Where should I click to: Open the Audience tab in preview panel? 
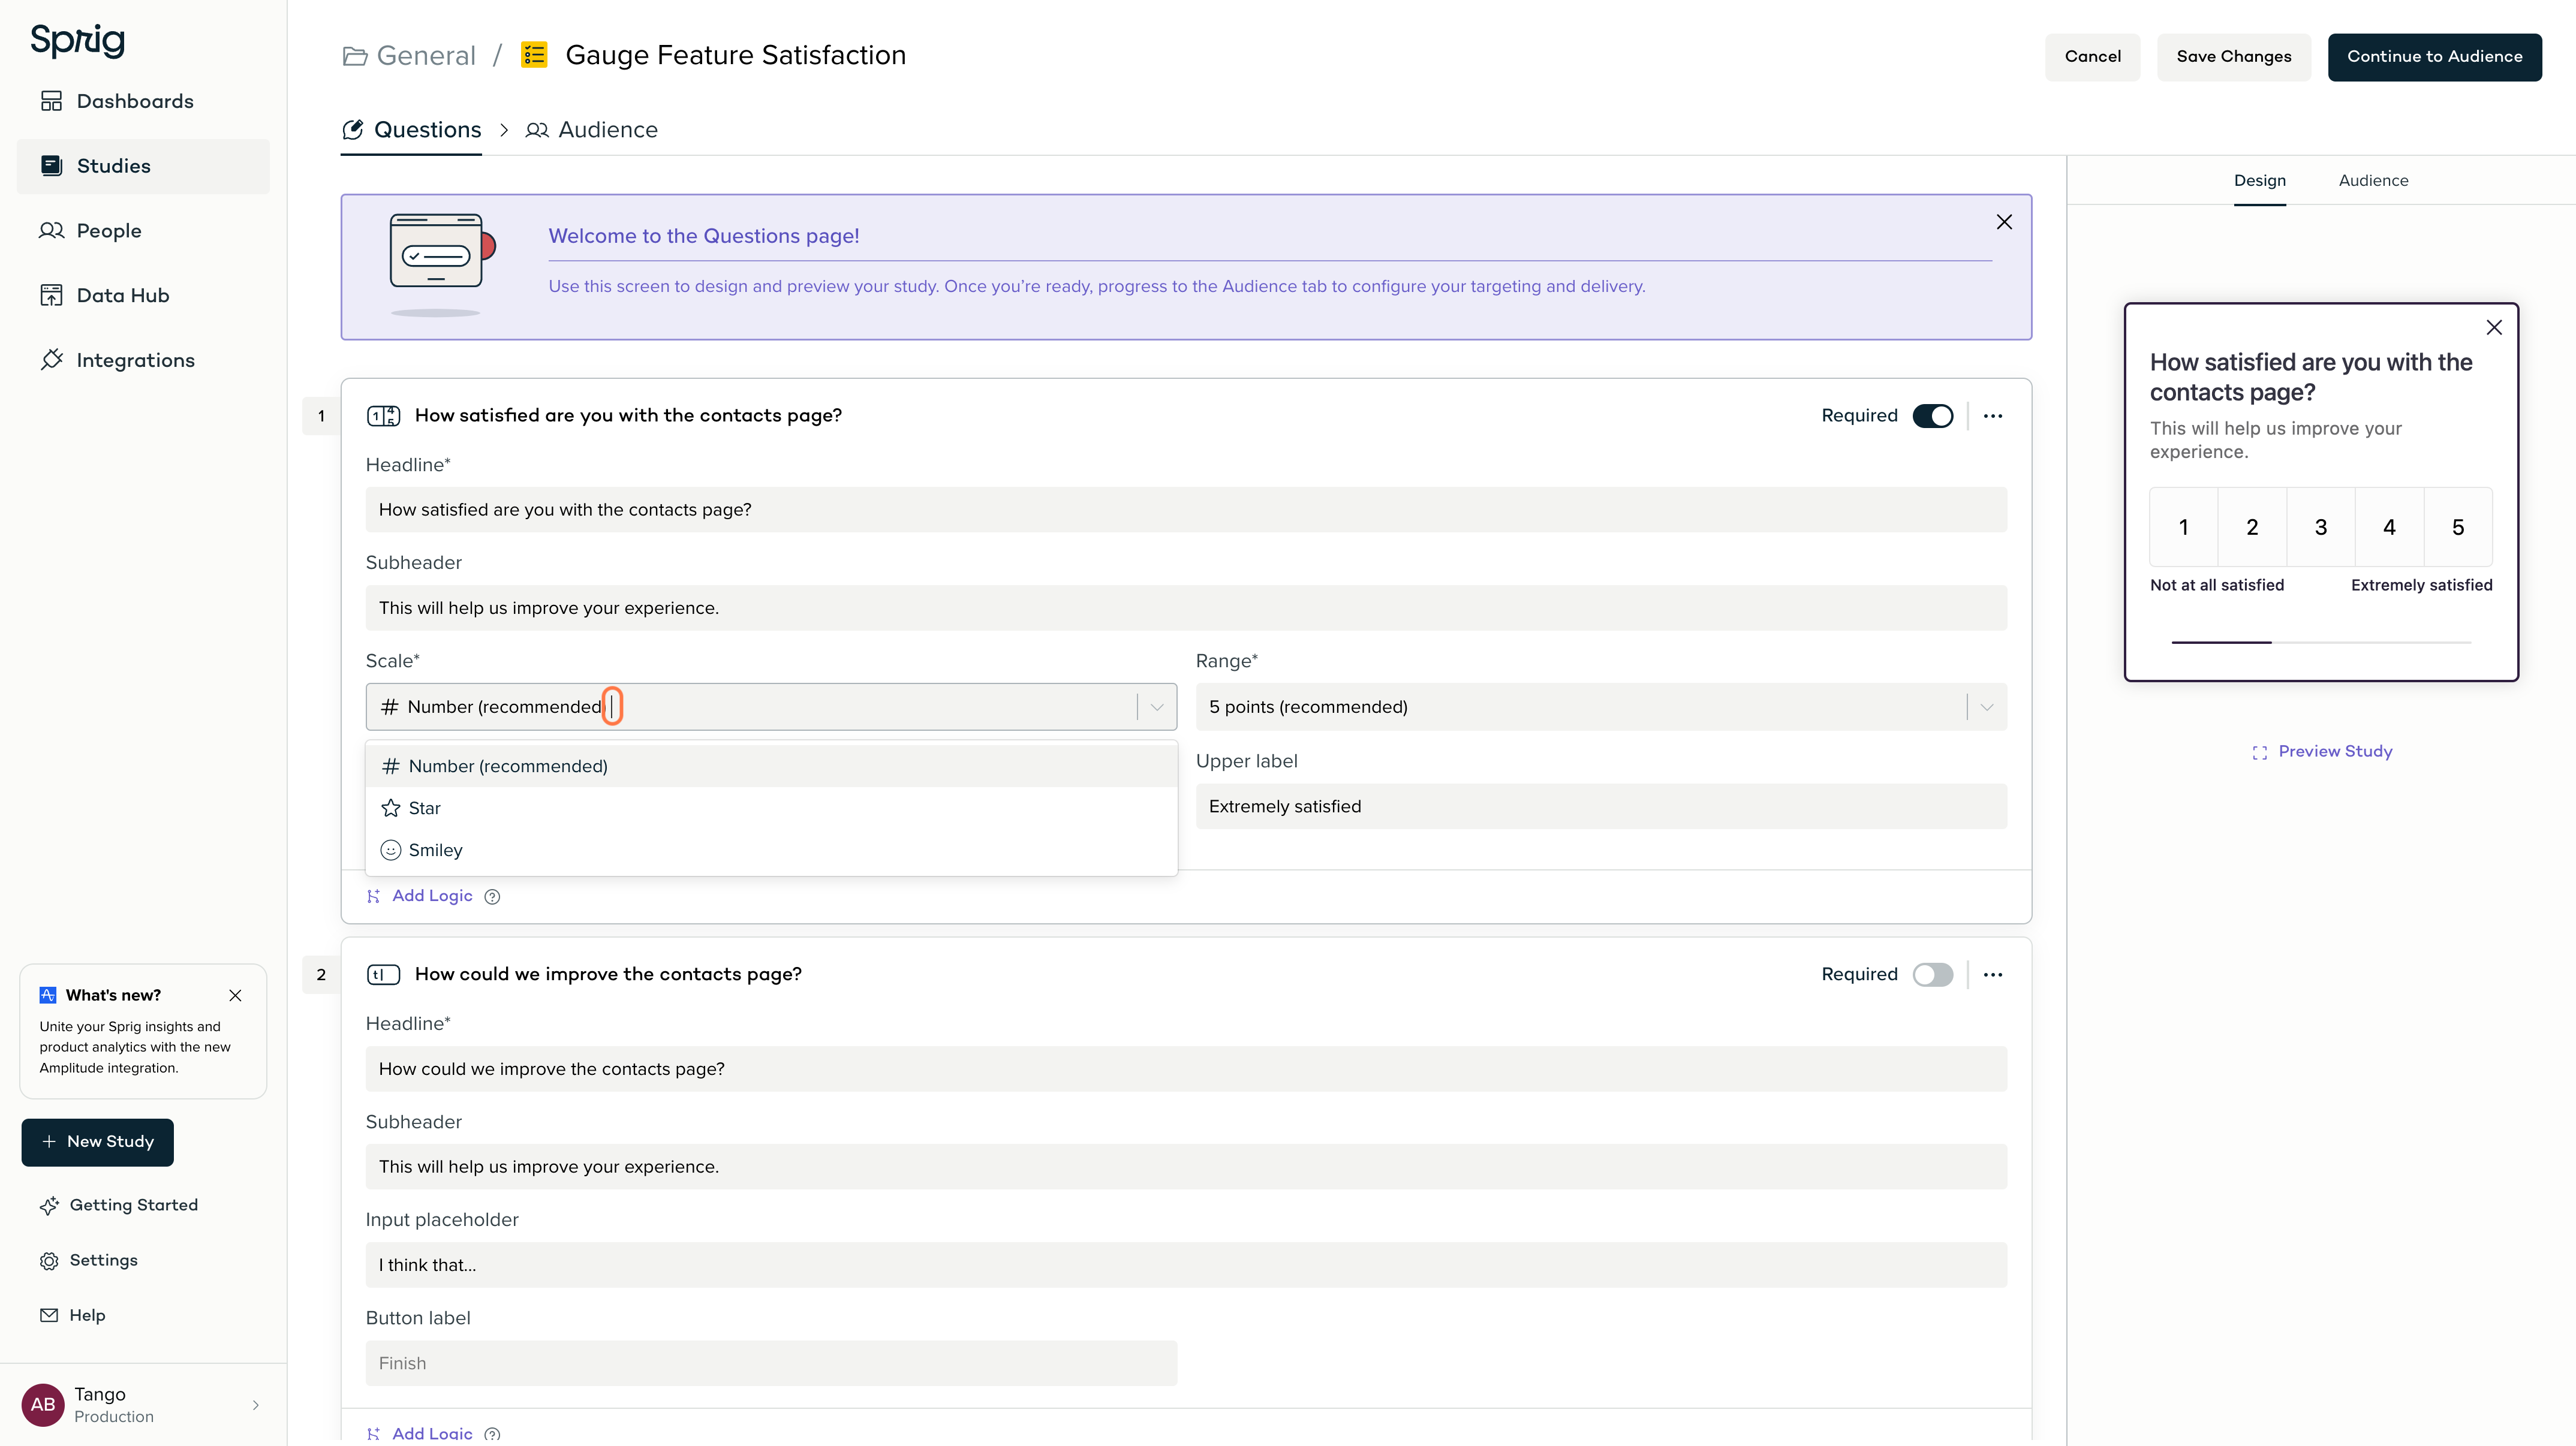[2373, 181]
